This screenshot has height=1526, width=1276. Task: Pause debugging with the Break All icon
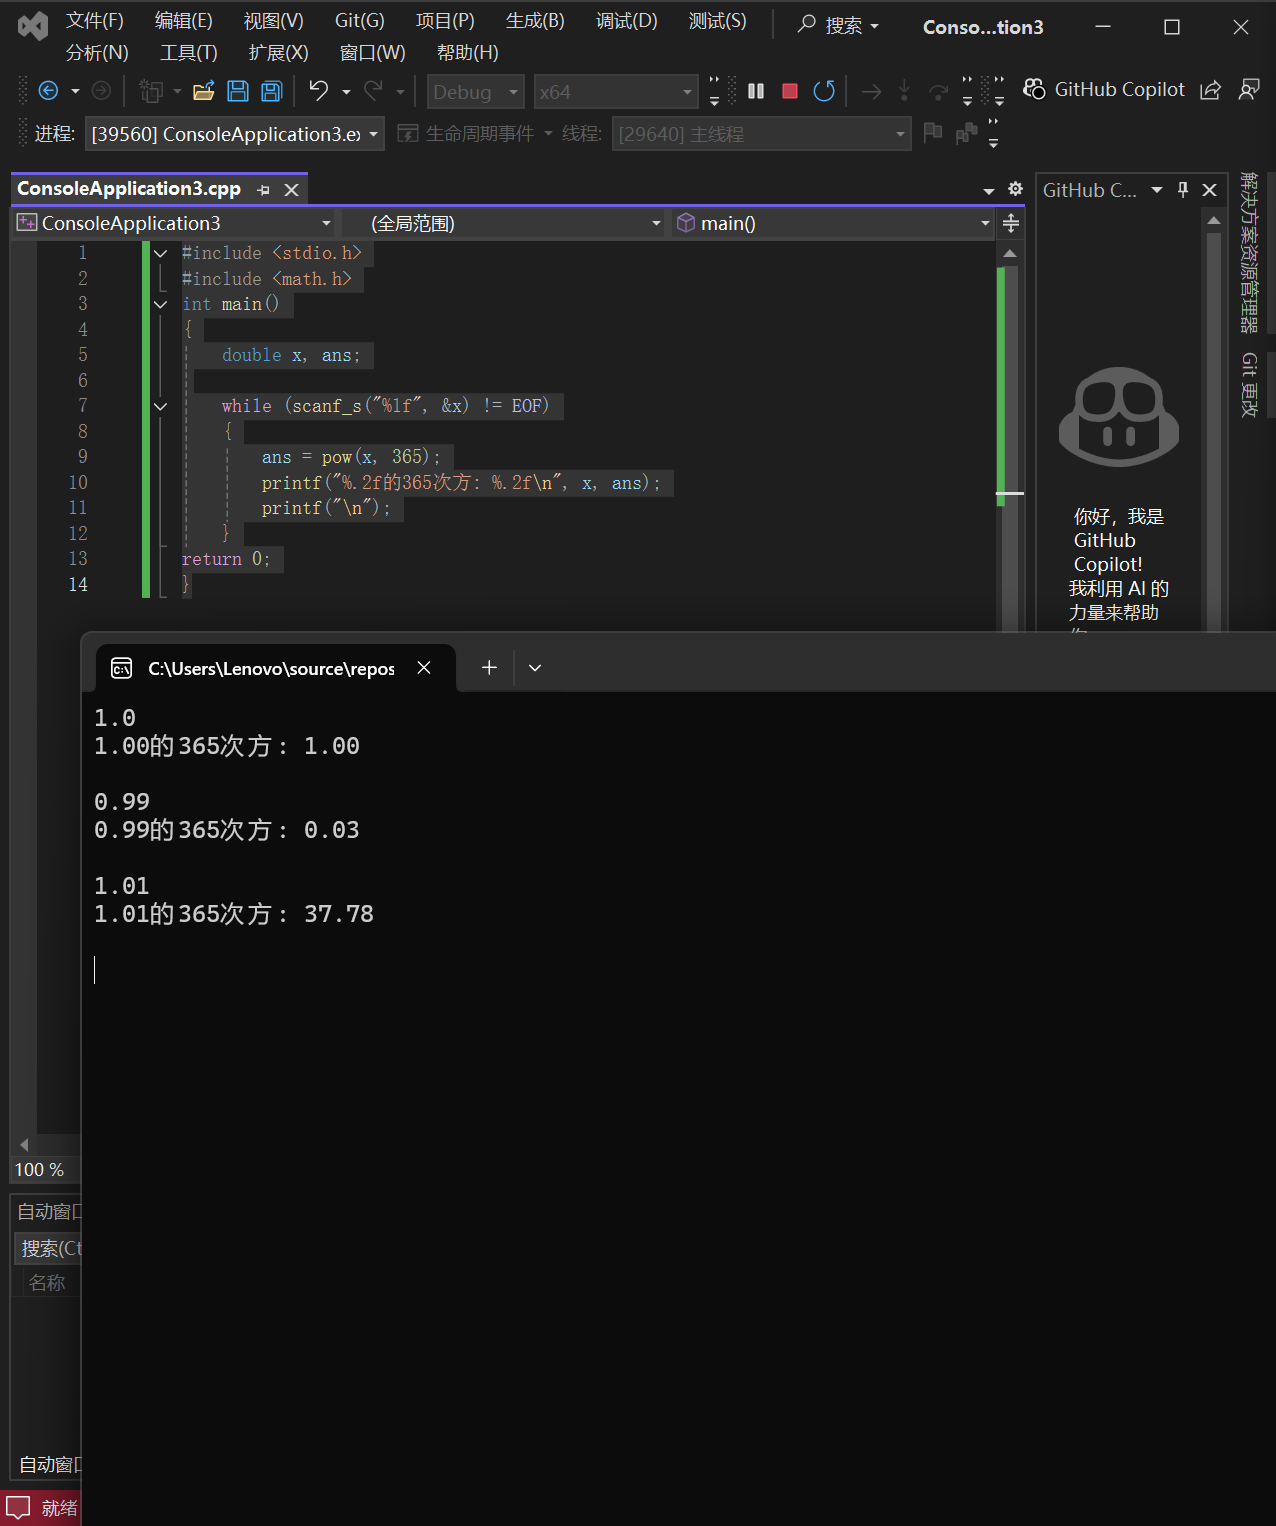[x=756, y=91]
